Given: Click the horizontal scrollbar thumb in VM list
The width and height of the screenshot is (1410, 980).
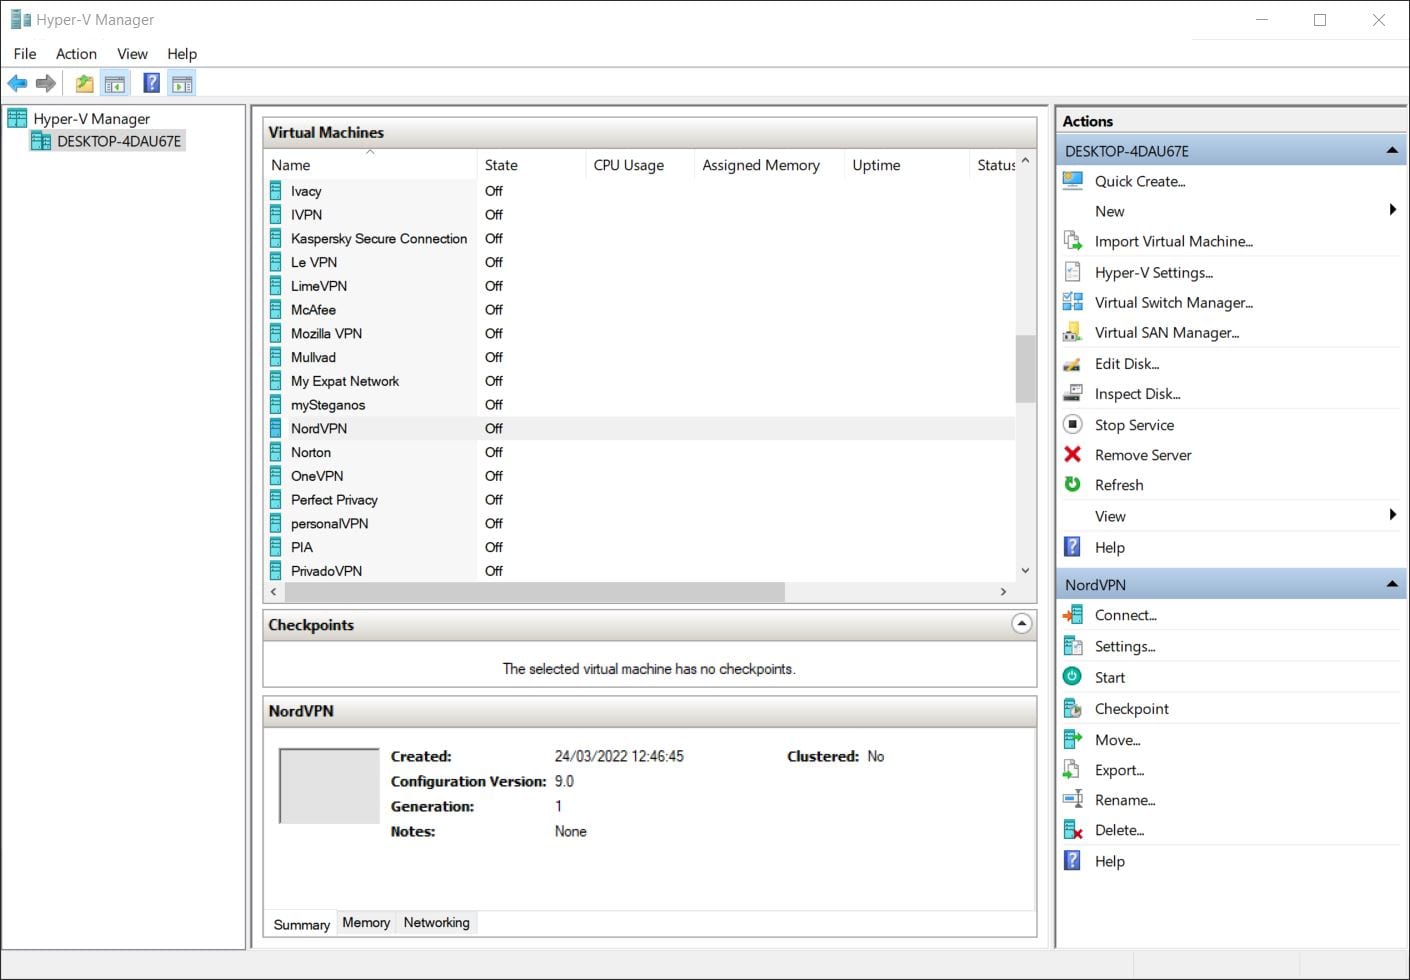Looking at the screenshot, I should coord(534,592).
